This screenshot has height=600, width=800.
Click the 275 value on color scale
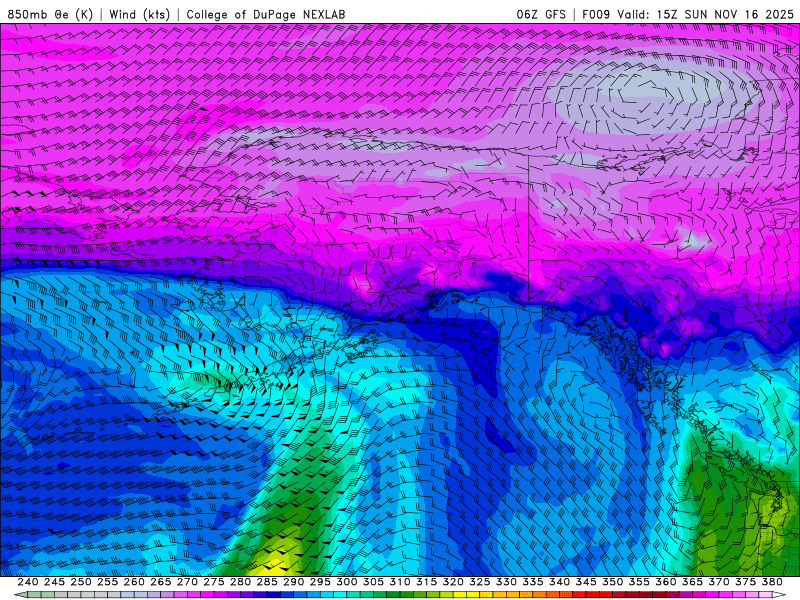coord(214,582)
